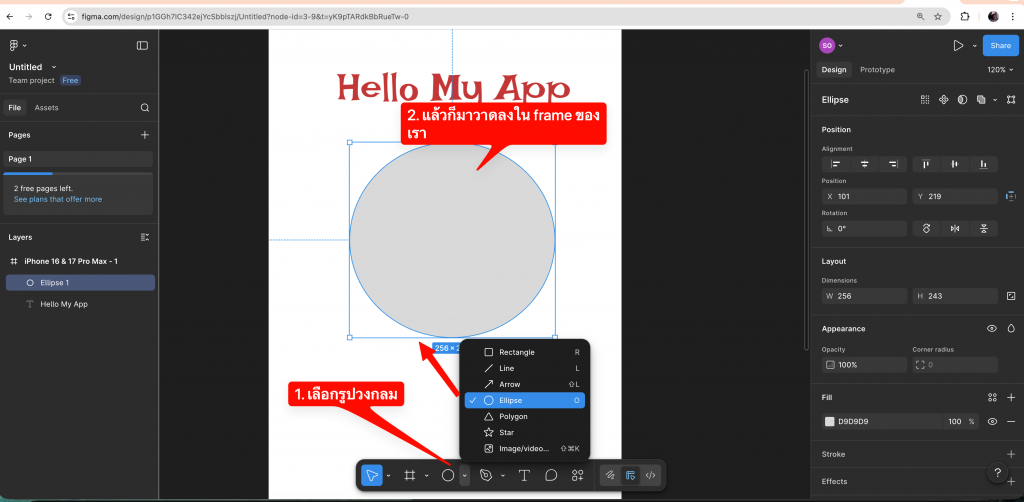1024x502 pixels.
Task: Add a new page with plus icon
Action: [145, 135]
